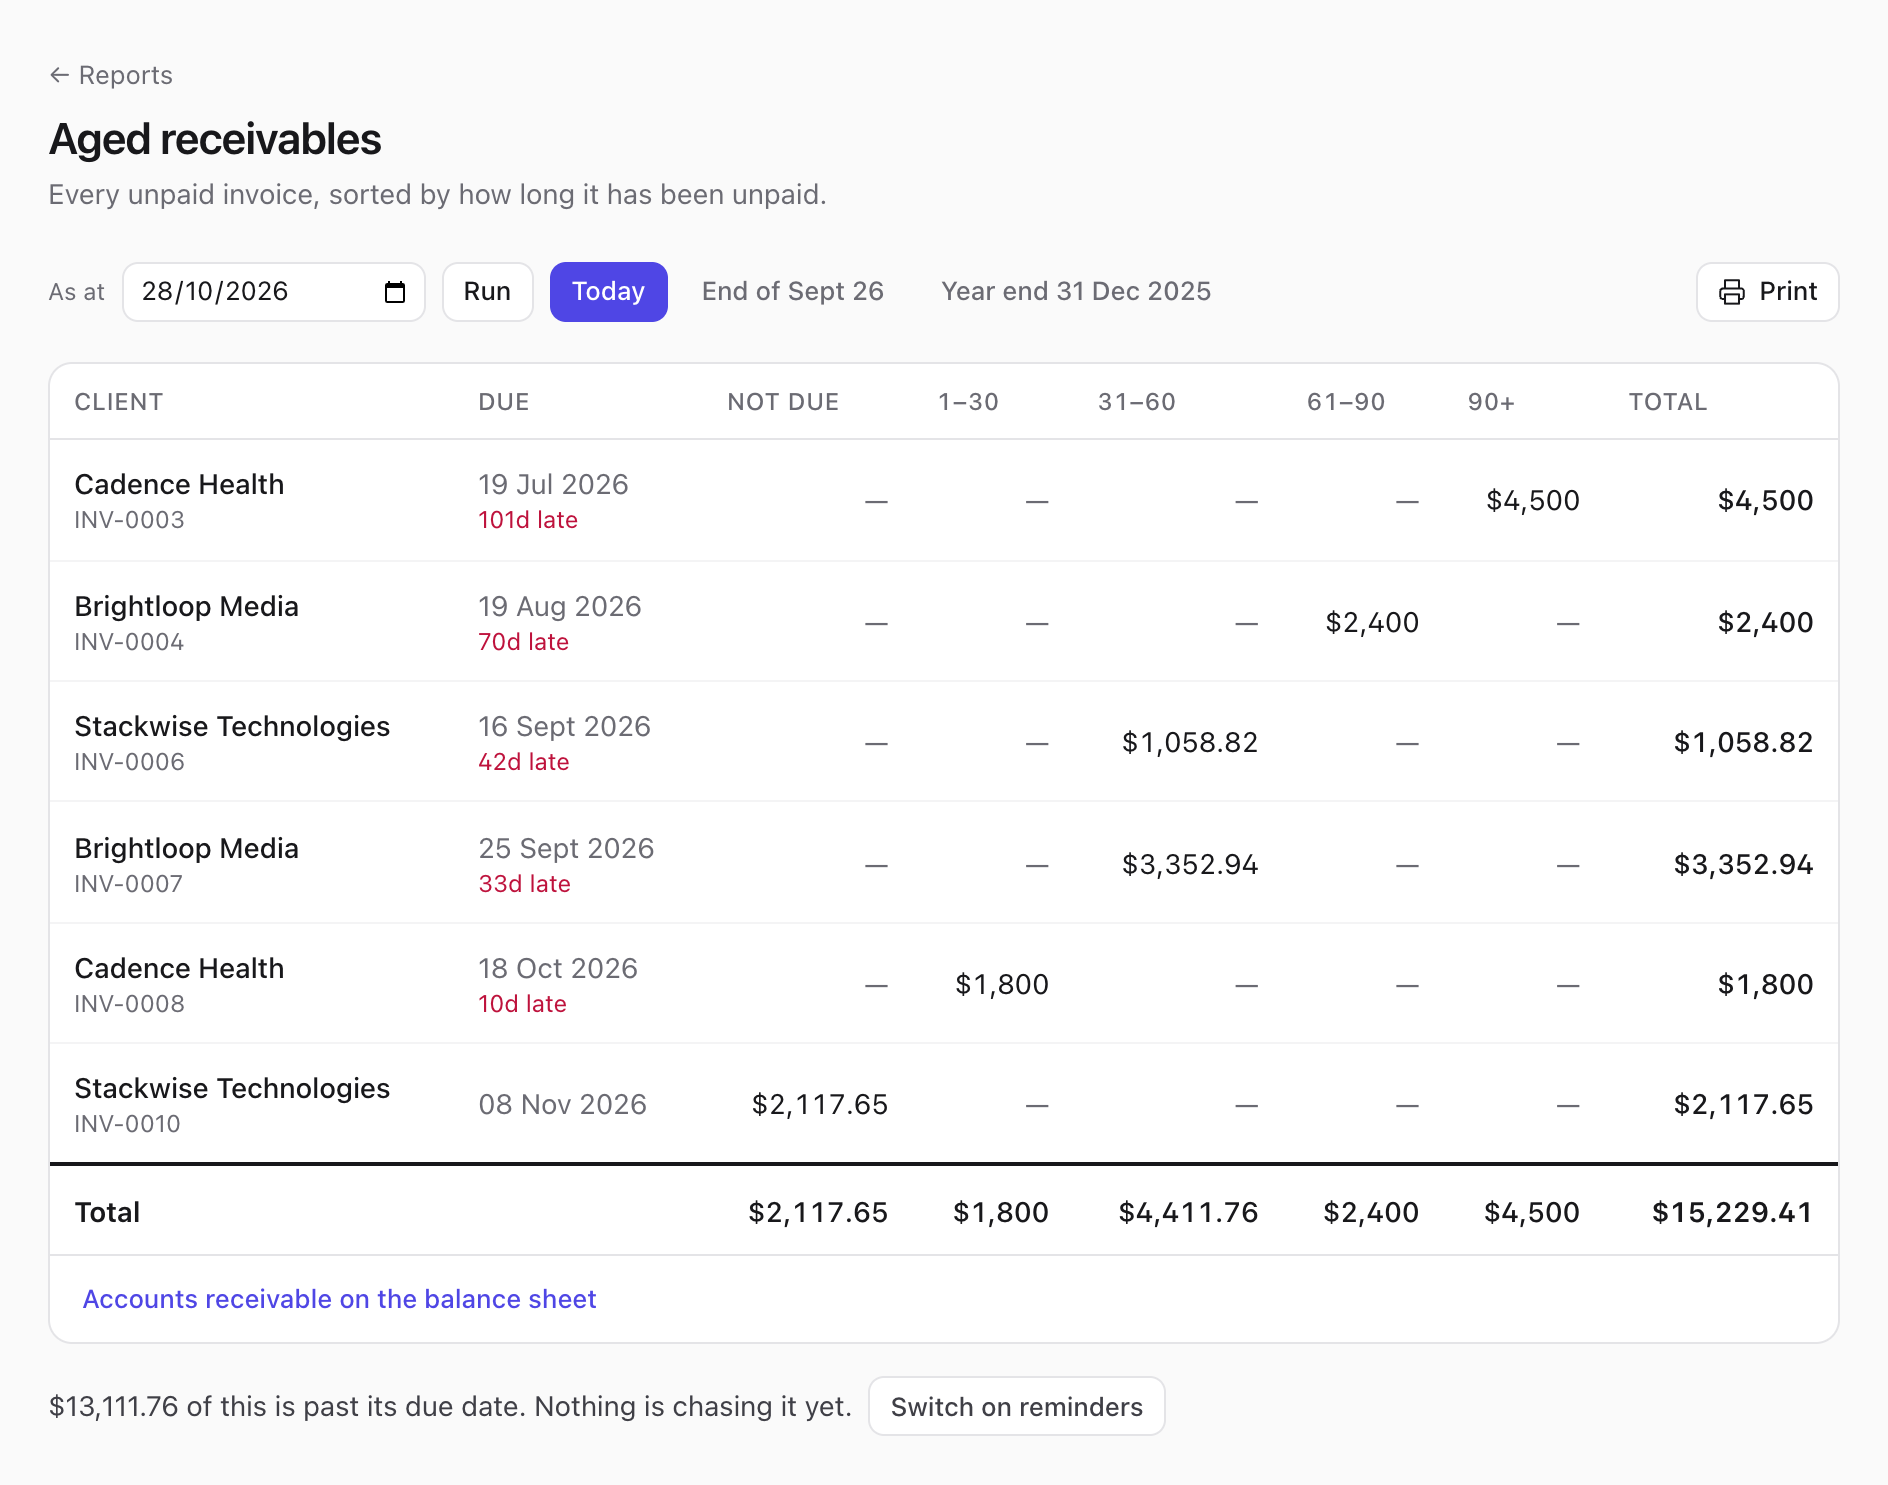This screenshot has height=1485, width=1888.
Task: Click the NOT DUE column header
Action: (x=783, y=402)
